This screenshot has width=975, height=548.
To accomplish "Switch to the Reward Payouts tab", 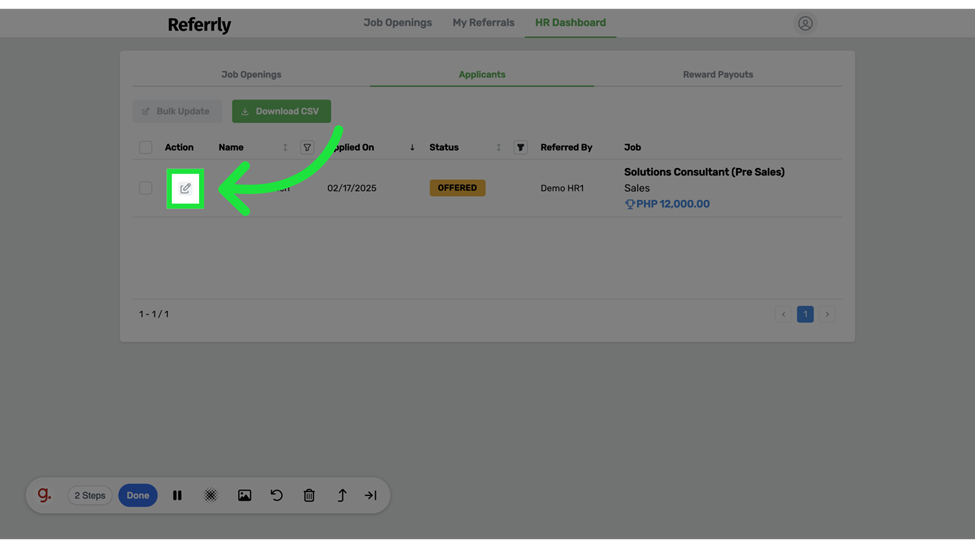I will (717, 74).
